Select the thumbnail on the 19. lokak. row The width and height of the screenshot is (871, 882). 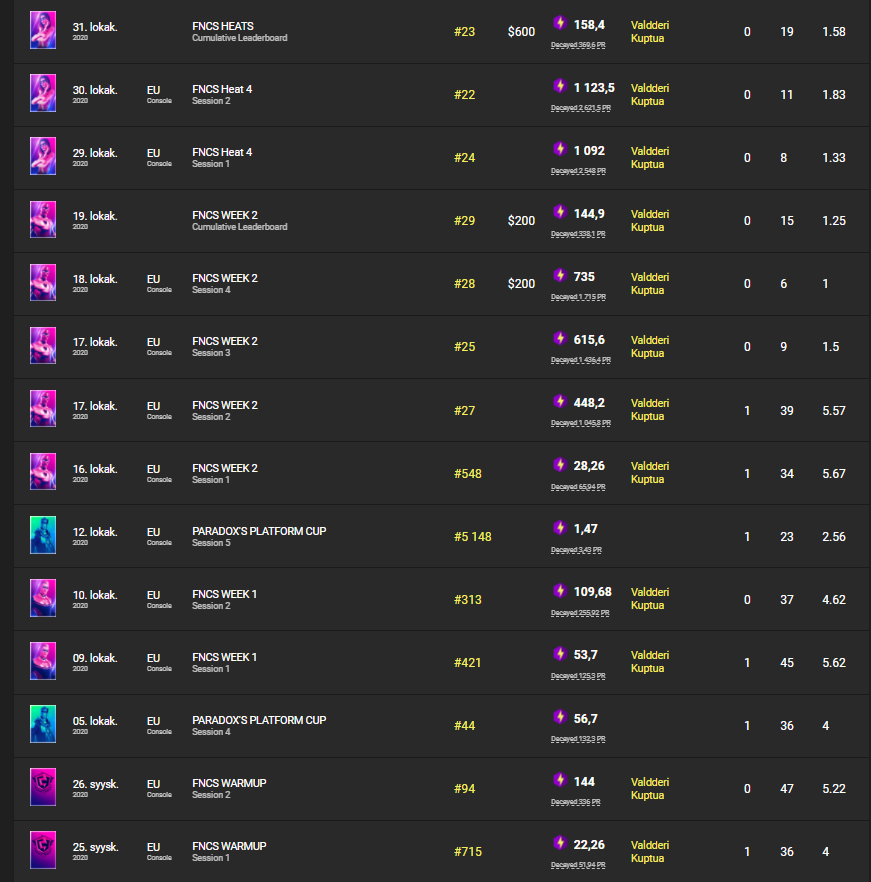tap(43, 219)
